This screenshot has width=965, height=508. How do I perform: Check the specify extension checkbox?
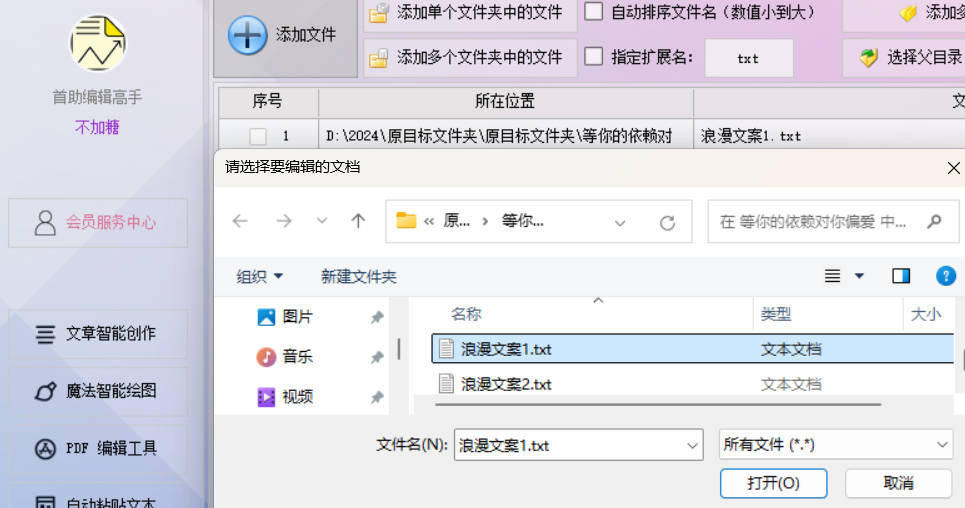tap(593, 57)
